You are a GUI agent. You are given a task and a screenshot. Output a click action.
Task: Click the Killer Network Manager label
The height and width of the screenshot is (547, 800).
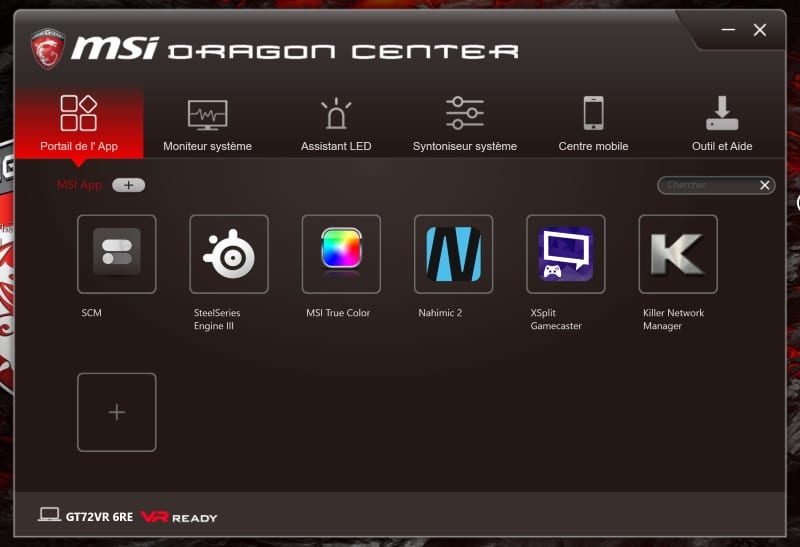673,319
